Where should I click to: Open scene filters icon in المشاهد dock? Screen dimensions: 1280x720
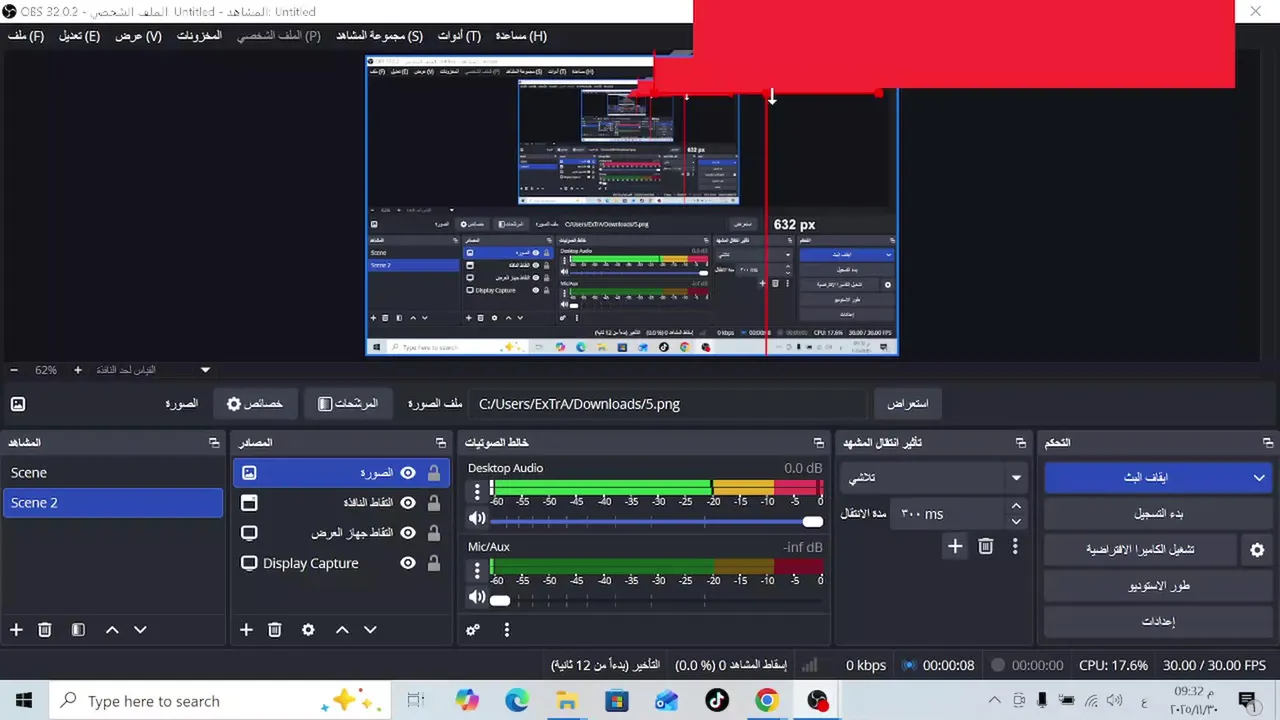(78, 630)
